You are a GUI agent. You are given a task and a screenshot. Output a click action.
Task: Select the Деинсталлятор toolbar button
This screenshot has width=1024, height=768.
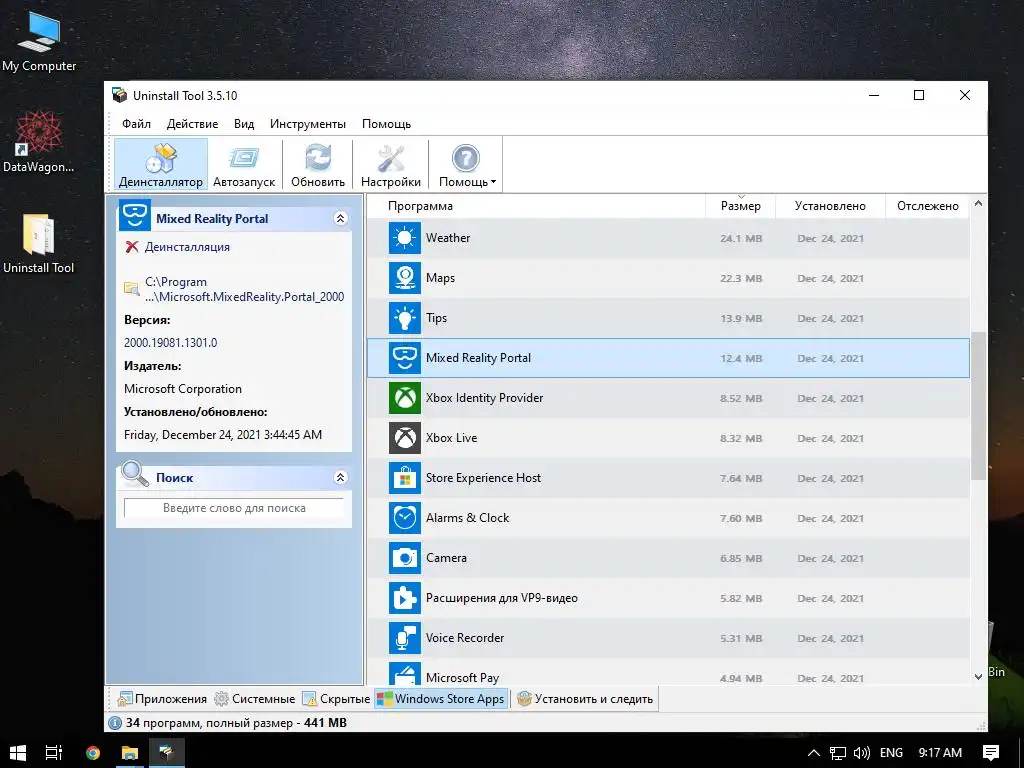coord(161,165)
